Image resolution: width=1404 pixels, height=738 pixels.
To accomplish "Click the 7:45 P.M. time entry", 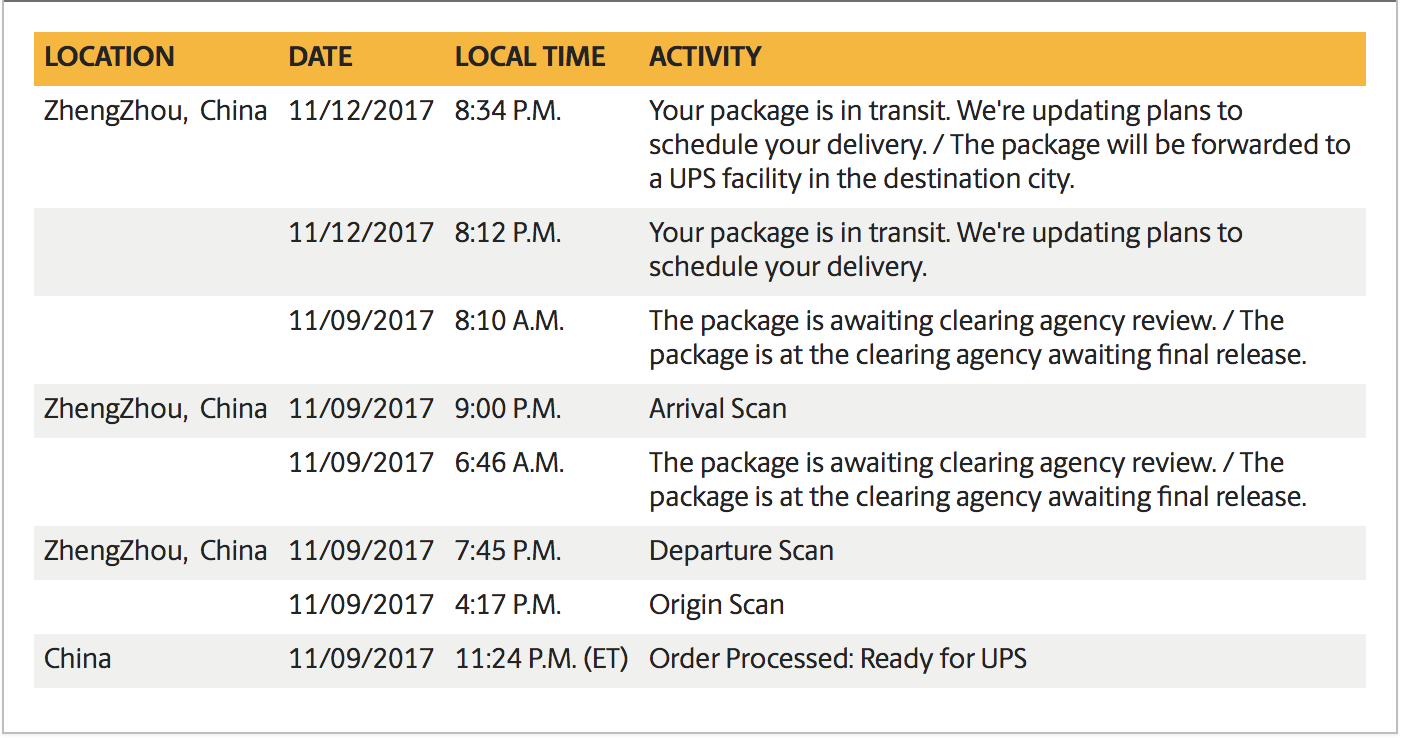I will pos(508,551).
